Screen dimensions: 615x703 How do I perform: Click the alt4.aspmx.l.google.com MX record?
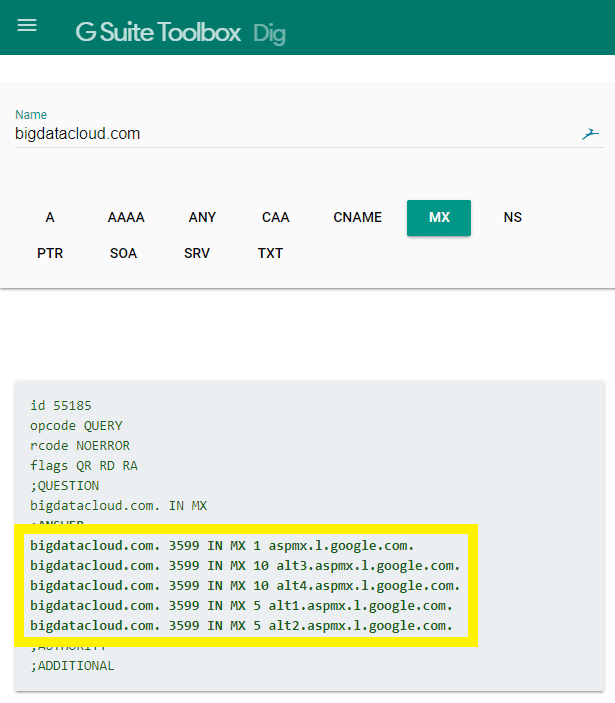[x=245, y=586]
